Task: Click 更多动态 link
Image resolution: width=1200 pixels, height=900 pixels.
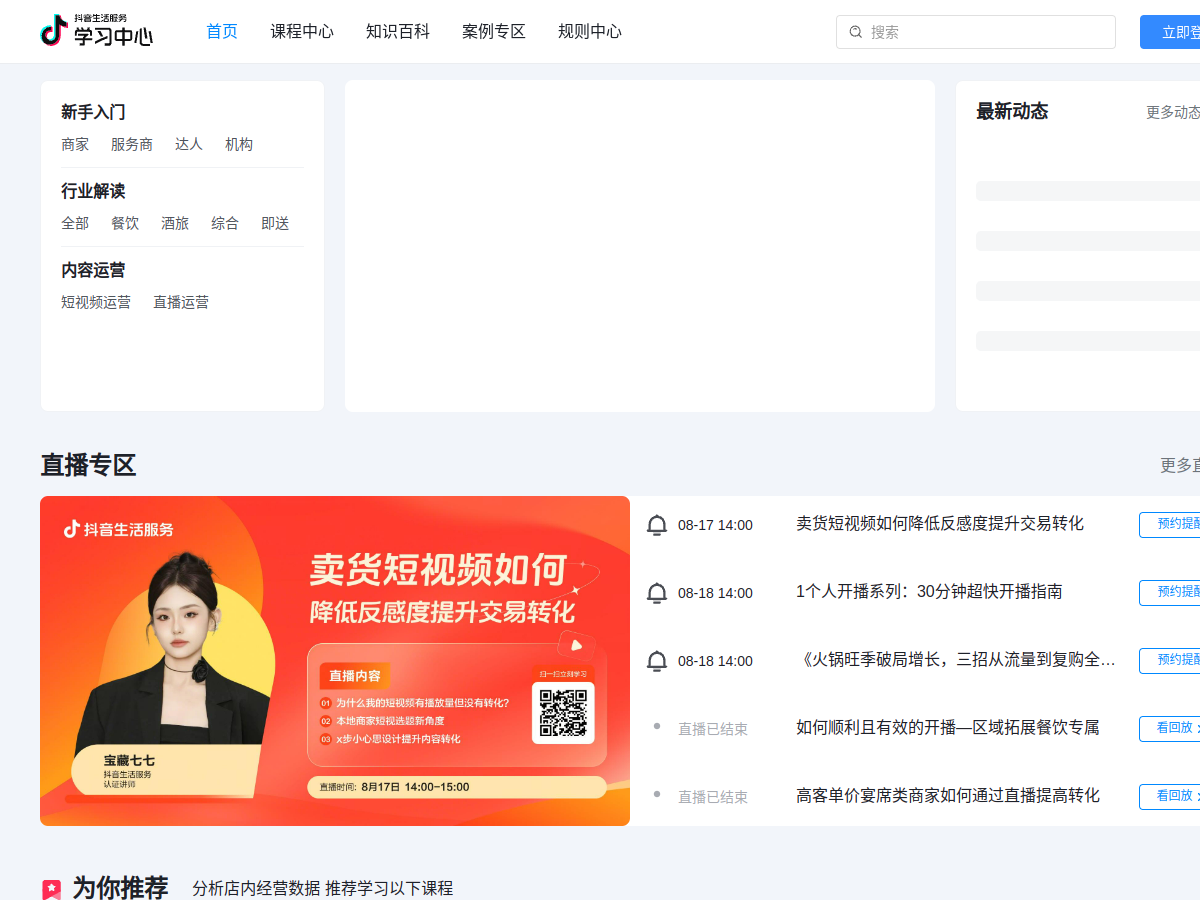Action: pos(1173,112)
